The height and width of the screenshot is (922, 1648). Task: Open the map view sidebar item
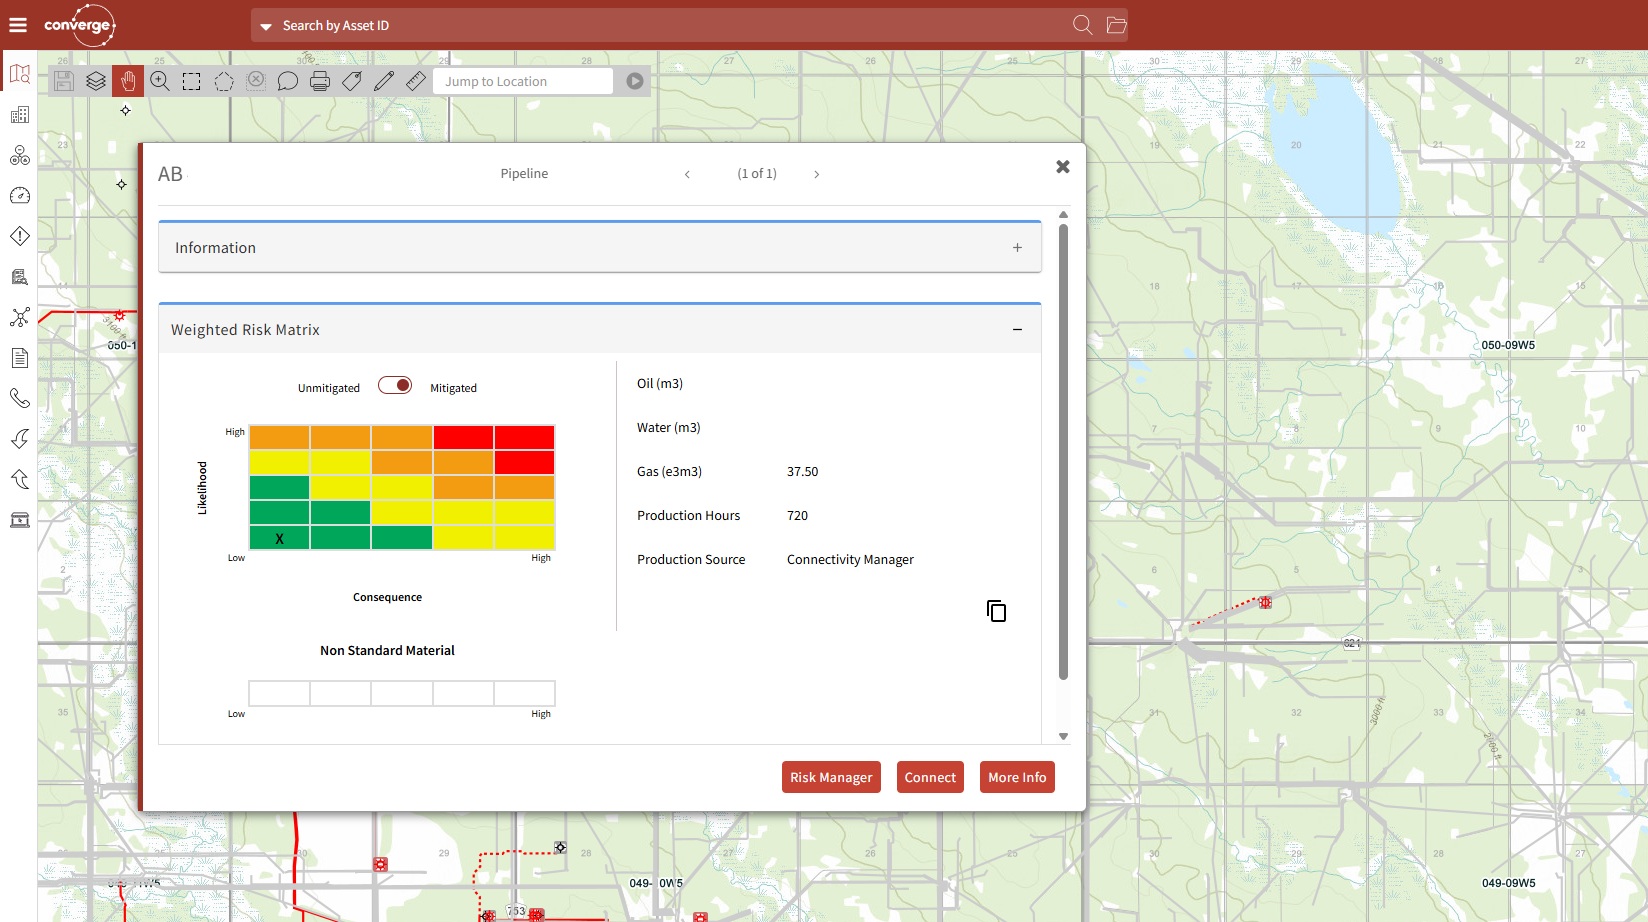(x=19, y=74)
